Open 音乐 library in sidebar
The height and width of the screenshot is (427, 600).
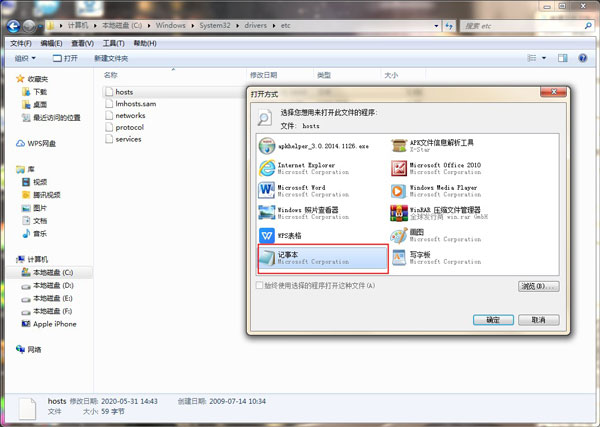(x=34, y=233)
